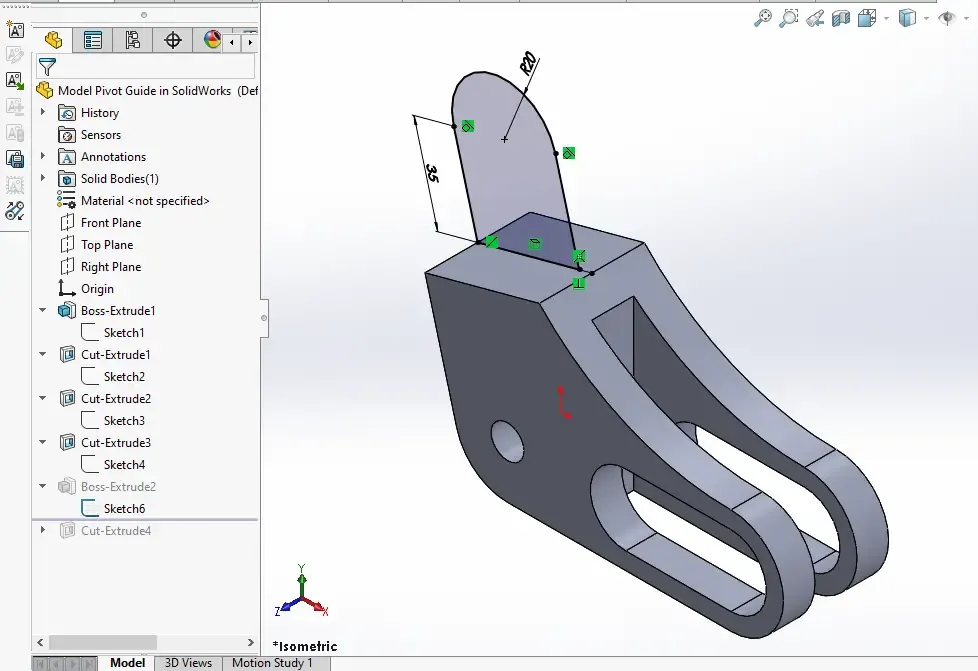Screen dimensions: 978x671
Task: Select the Right Plane
Action: coord(100,267)
